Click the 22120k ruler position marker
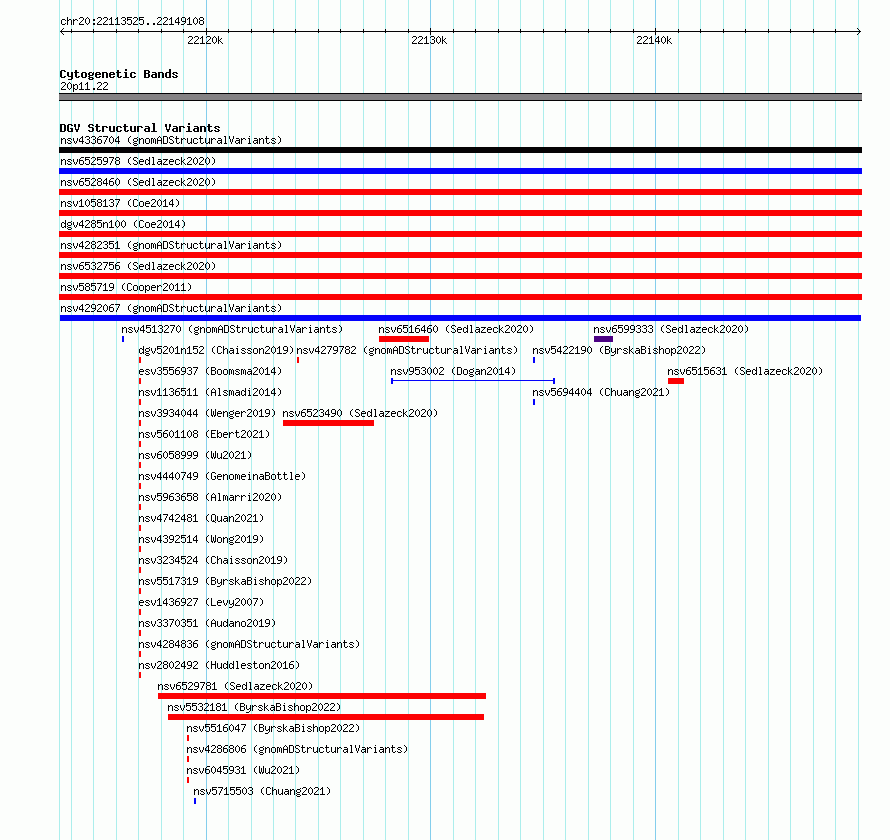The image size is (890, 840). (205, 40)
